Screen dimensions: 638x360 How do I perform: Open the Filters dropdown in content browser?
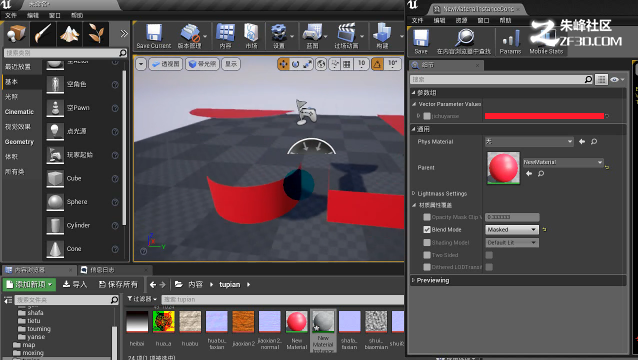[142, 299]
